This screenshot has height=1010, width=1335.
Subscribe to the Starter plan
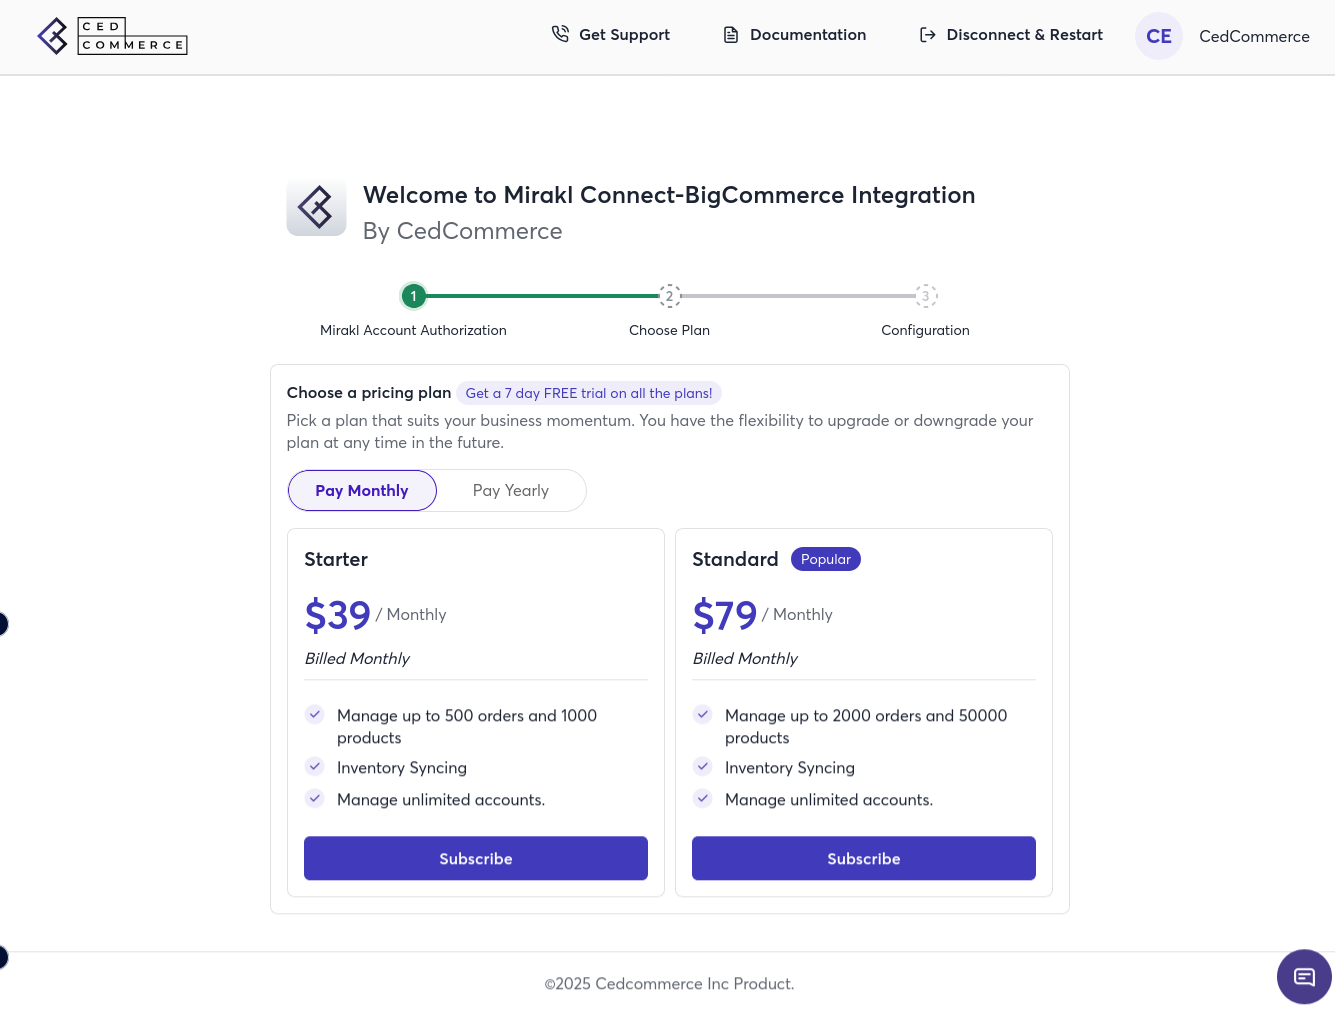[x=476, y=858]
